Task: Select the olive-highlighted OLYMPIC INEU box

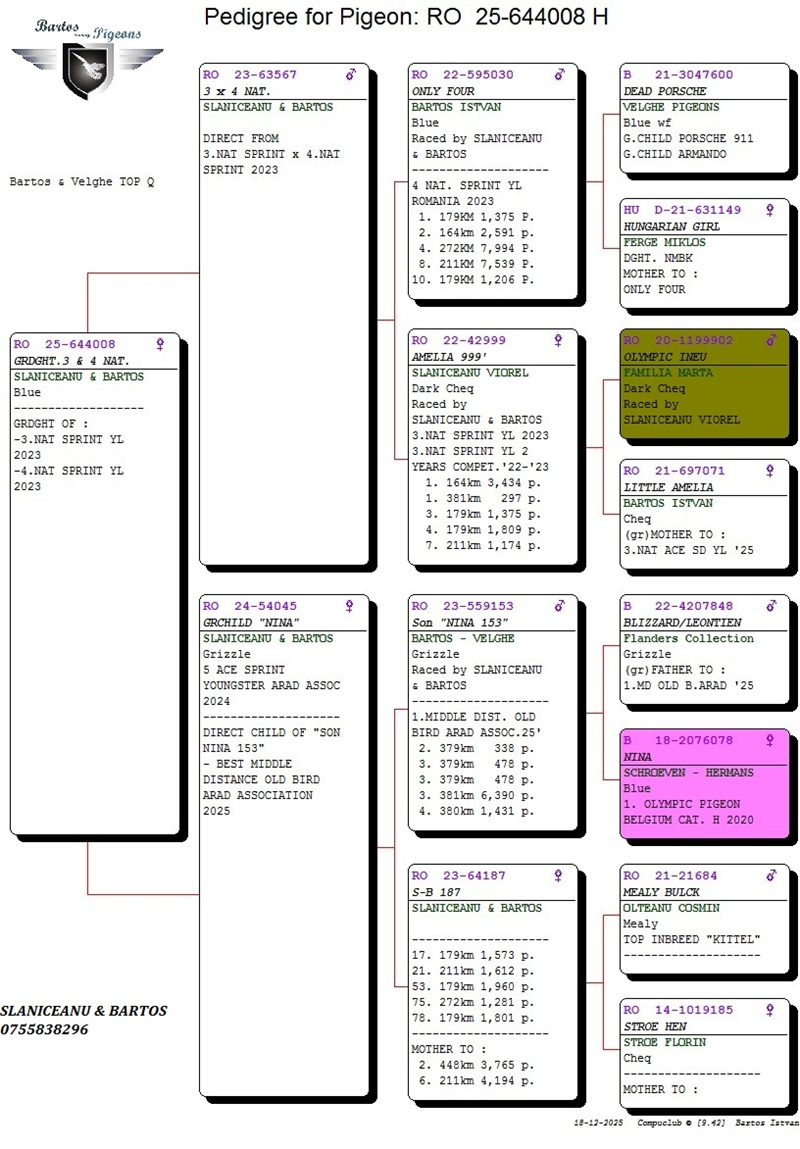Action: (704, 380)
